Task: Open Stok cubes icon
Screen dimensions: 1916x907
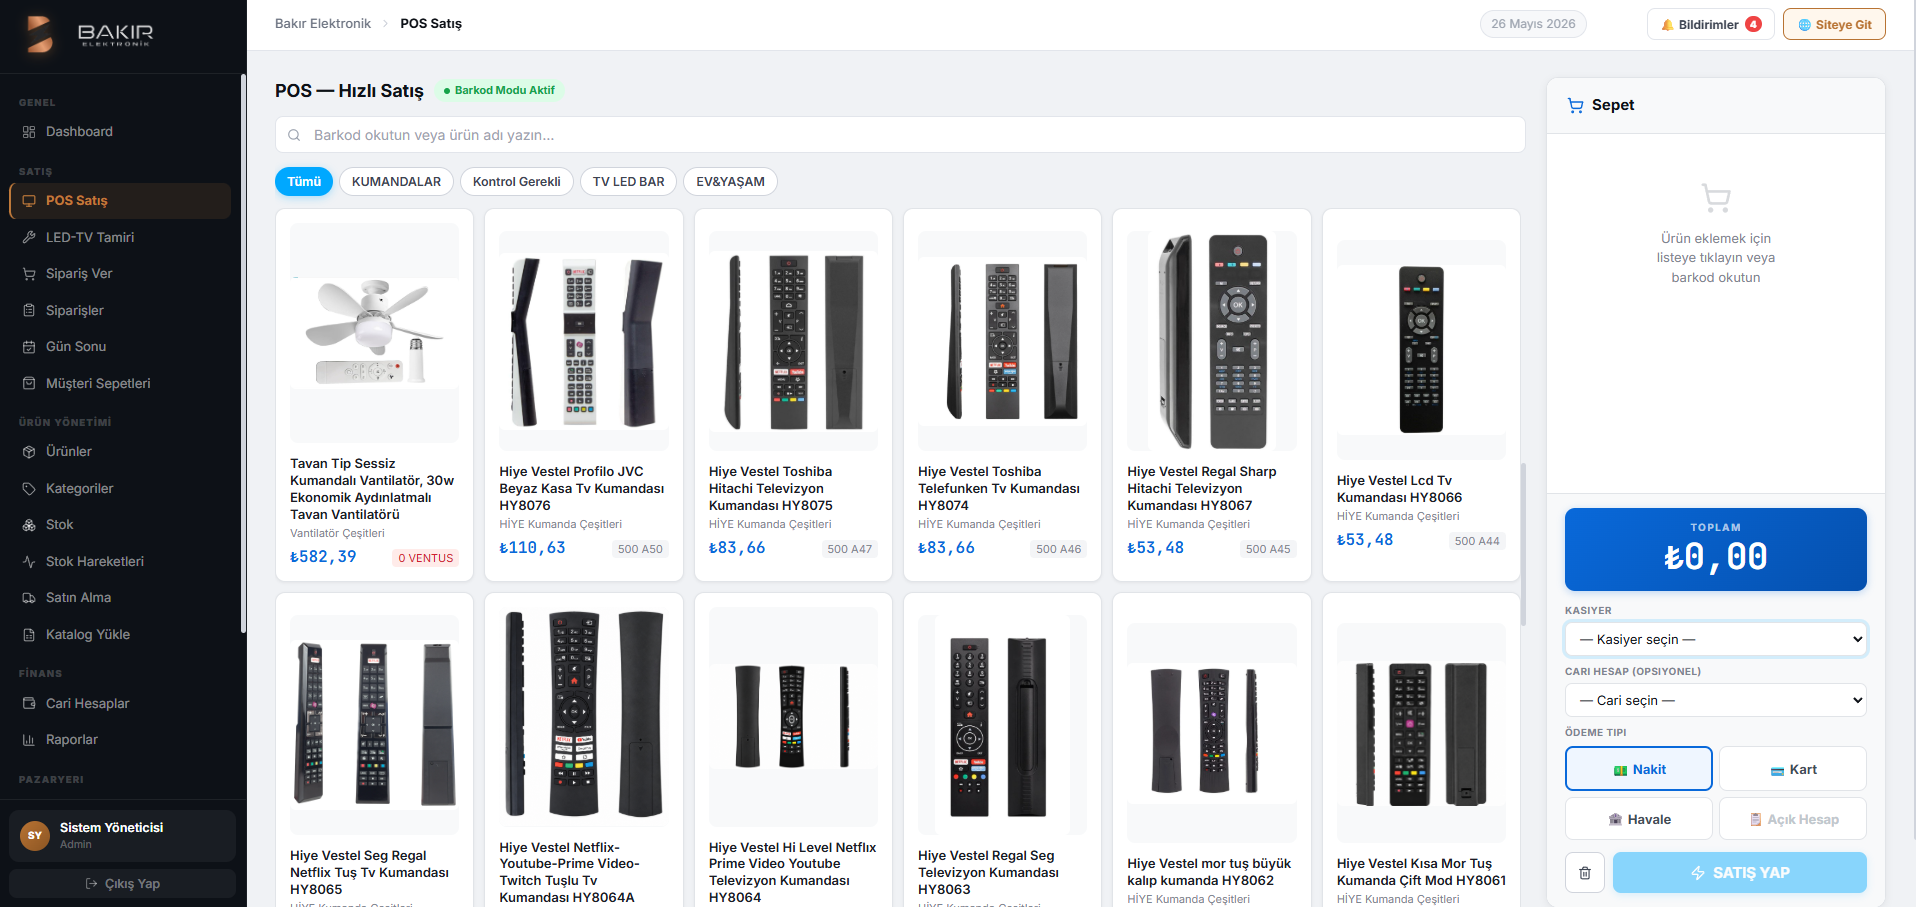Action: pos(29,525)
